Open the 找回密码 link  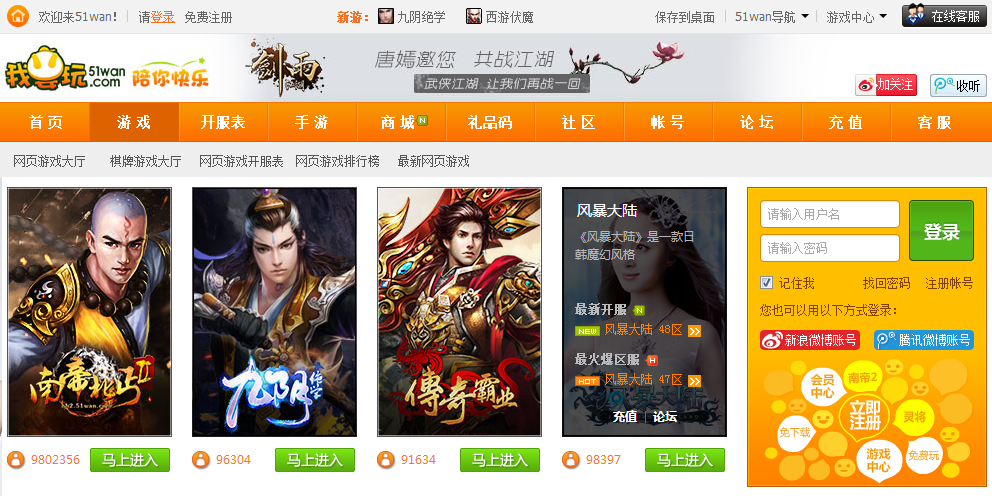click(x=886, y=283)
